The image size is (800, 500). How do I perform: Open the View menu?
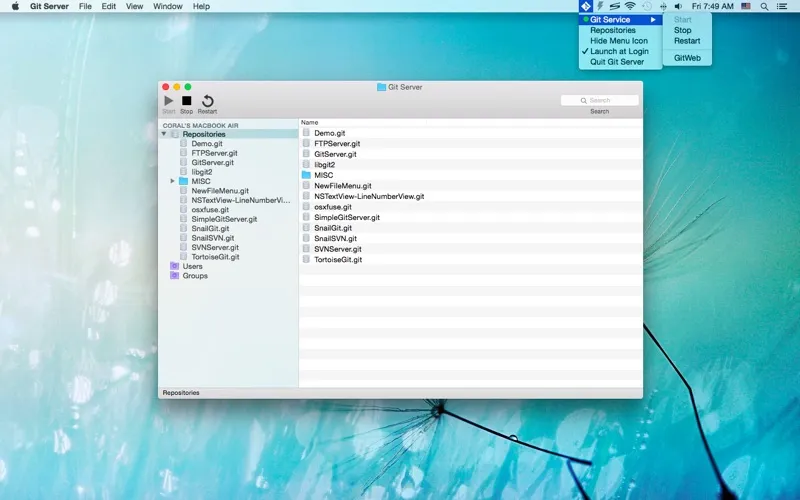(135, 6)
